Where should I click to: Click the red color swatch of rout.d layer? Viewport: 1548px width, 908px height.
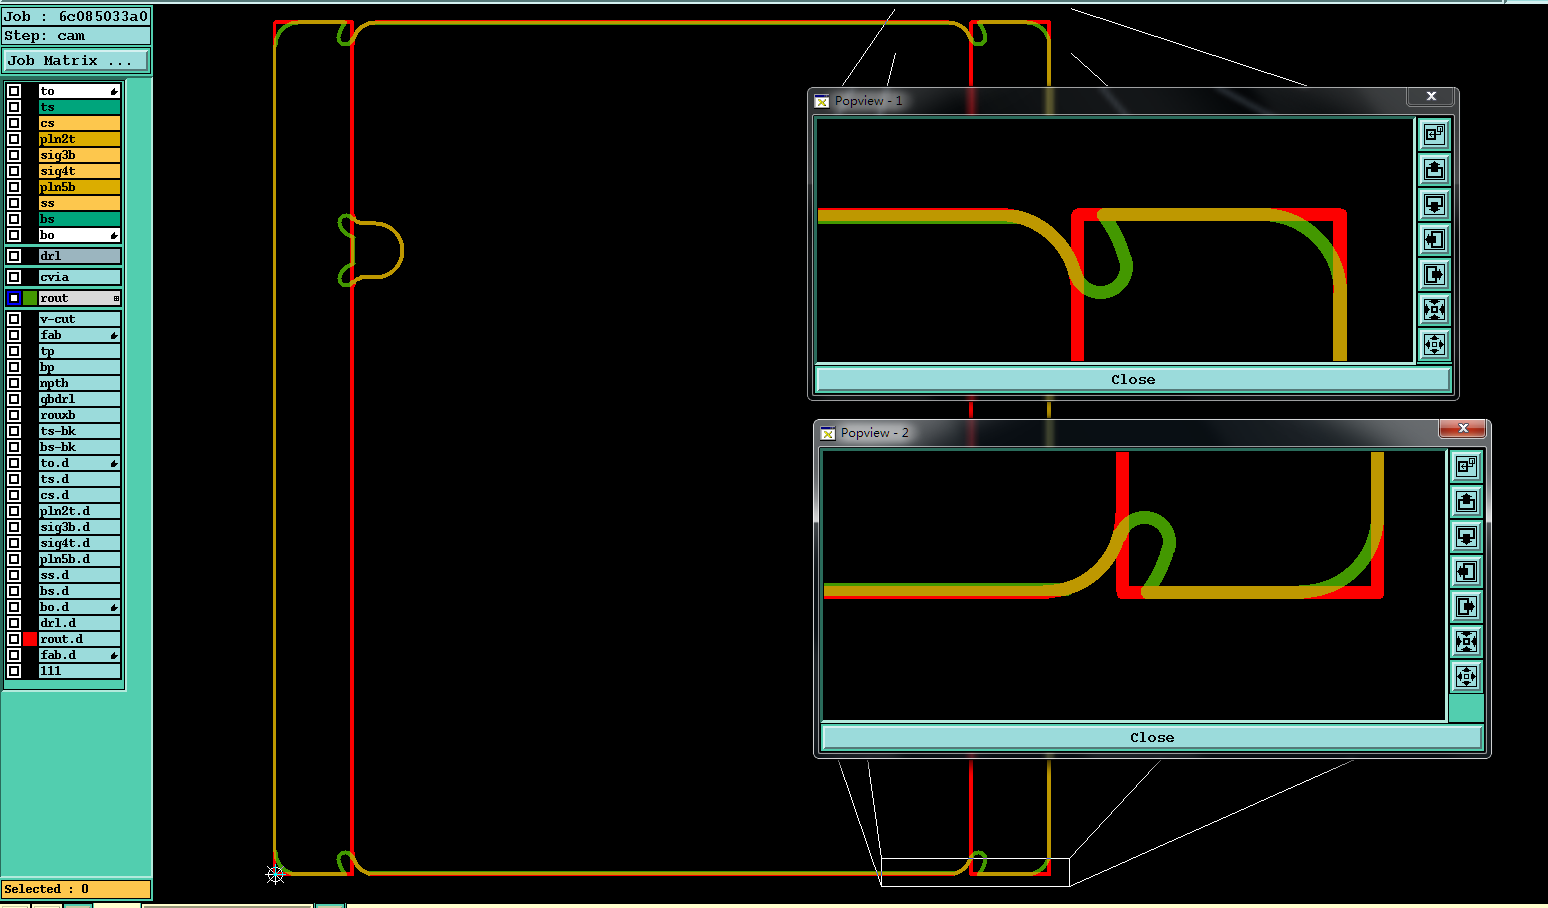tap(30, 639)
